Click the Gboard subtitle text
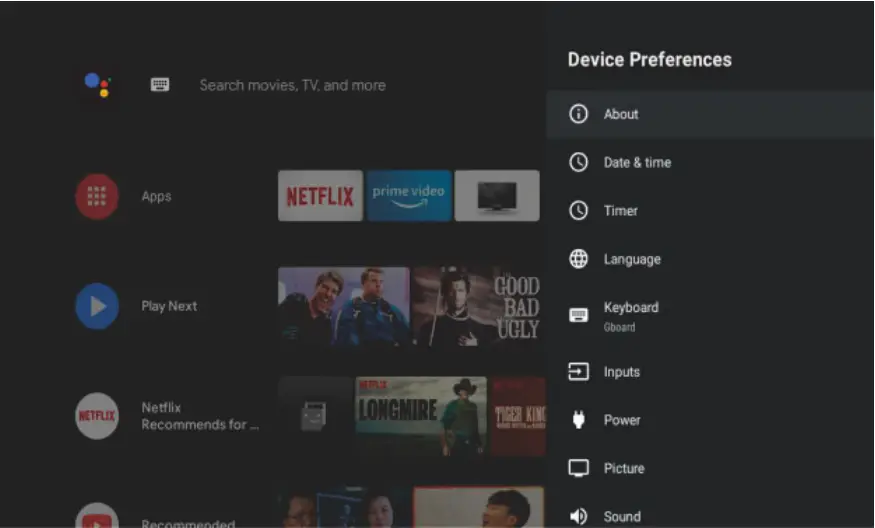875x528 pixels. pyautogui.click(x=619, y=328)
